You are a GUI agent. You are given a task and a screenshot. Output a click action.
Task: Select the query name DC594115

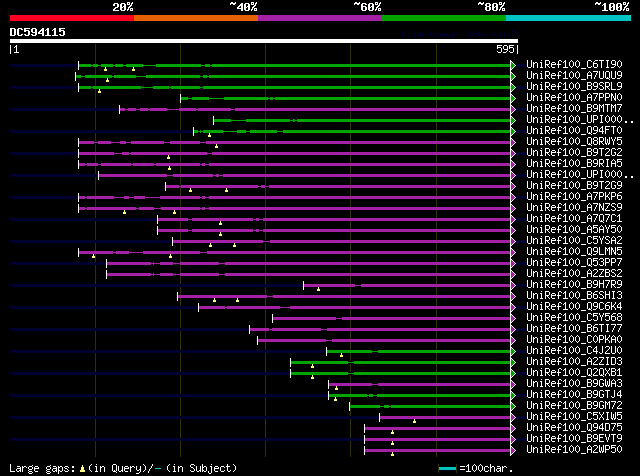(38, 32)
